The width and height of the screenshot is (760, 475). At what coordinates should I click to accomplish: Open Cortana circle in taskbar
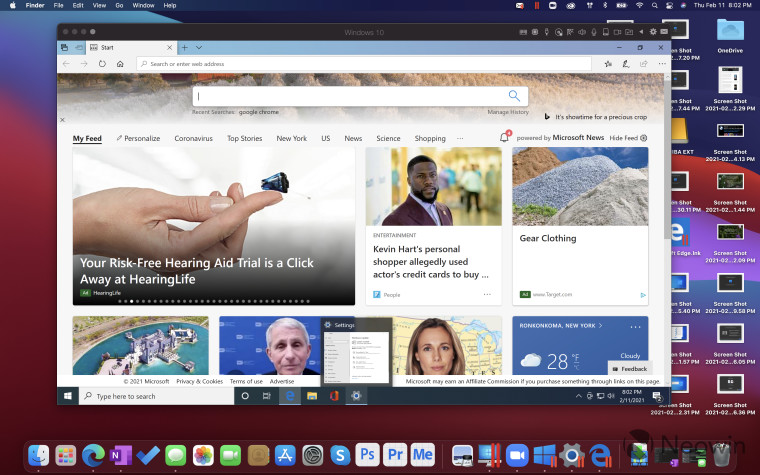(x=245, y=396)
